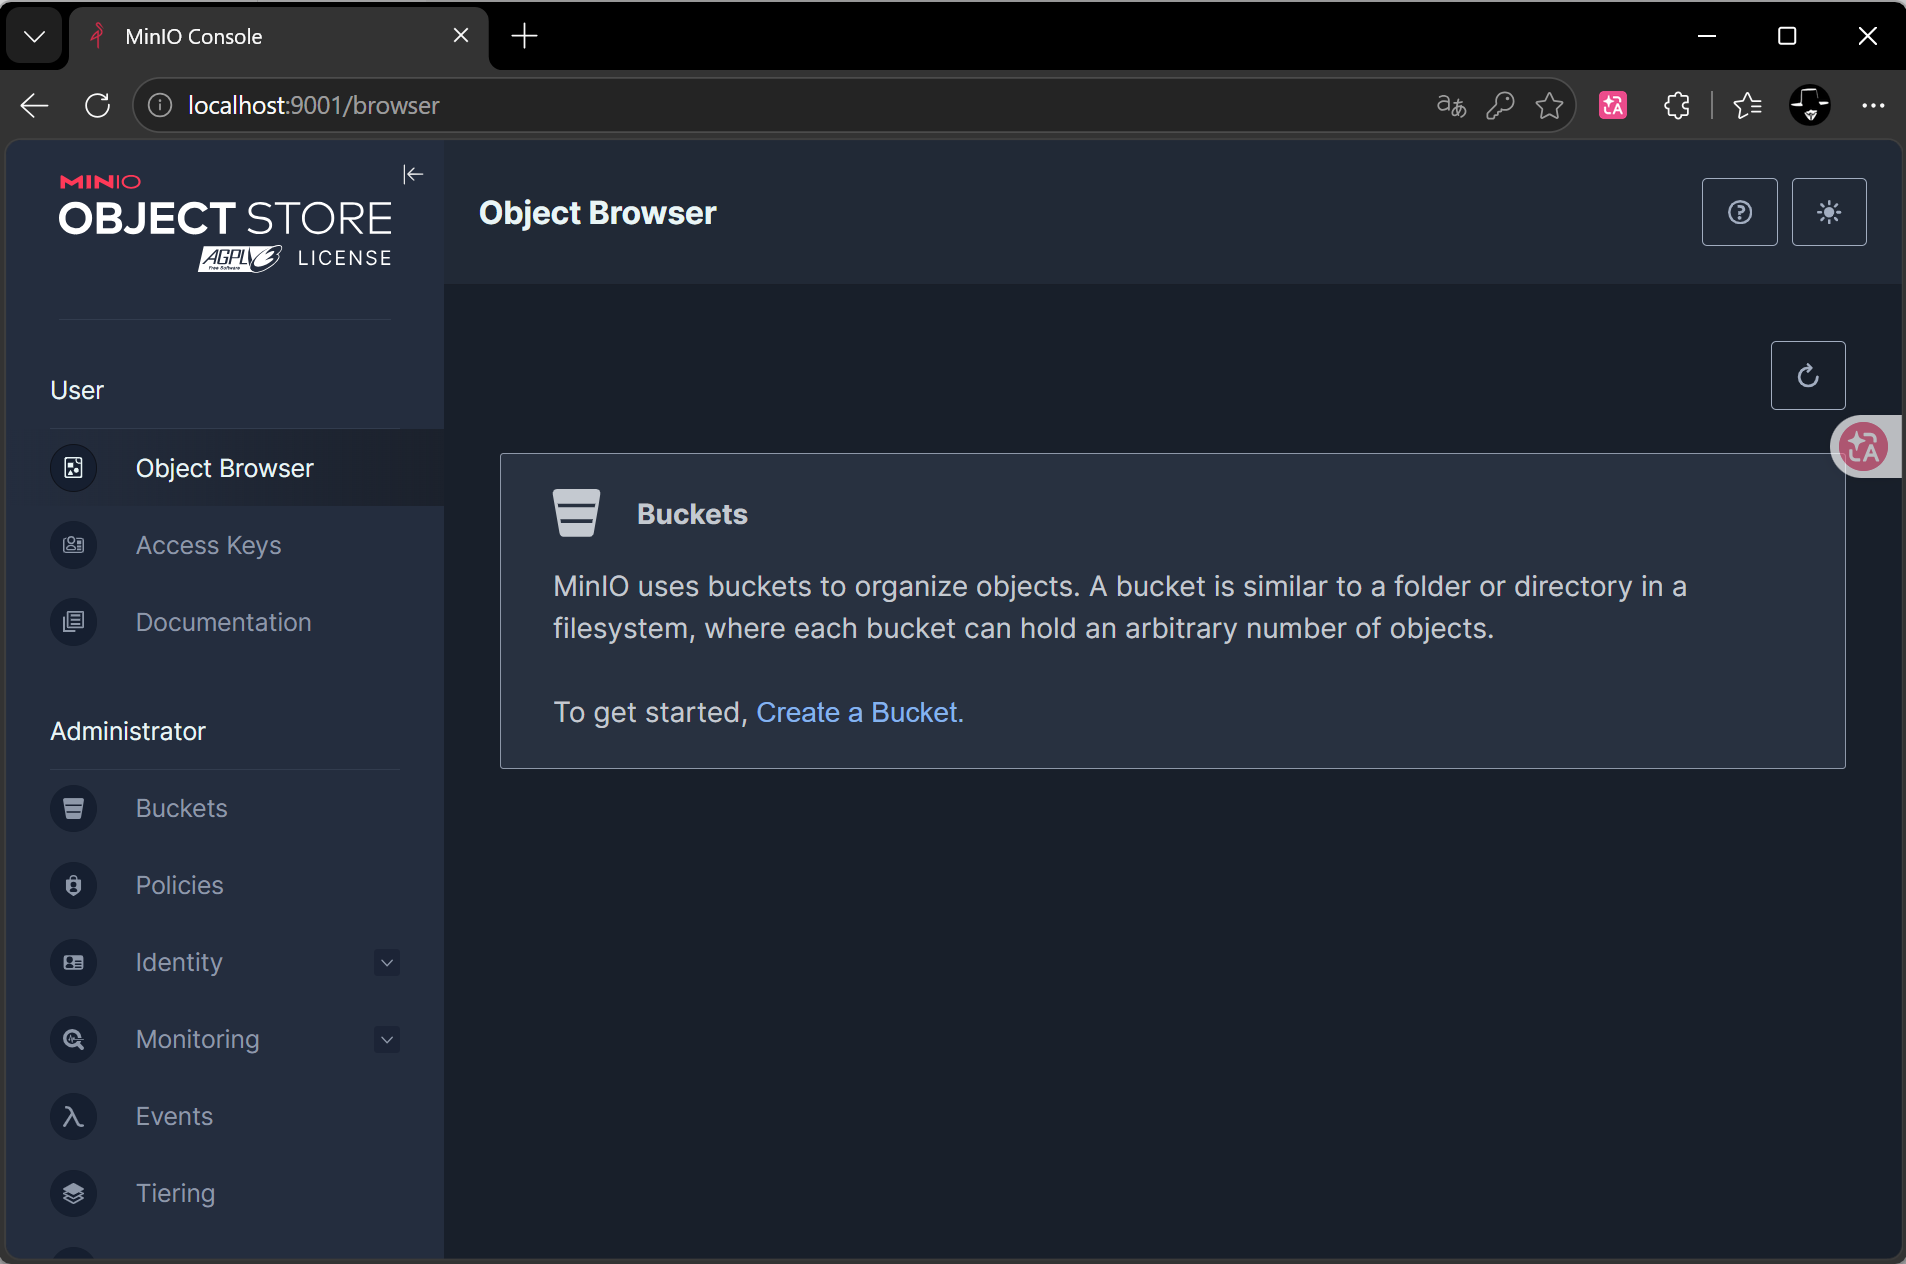Expand the Identity submenu chevron
Viewport: 1906px width, 1264px height.
387,962
